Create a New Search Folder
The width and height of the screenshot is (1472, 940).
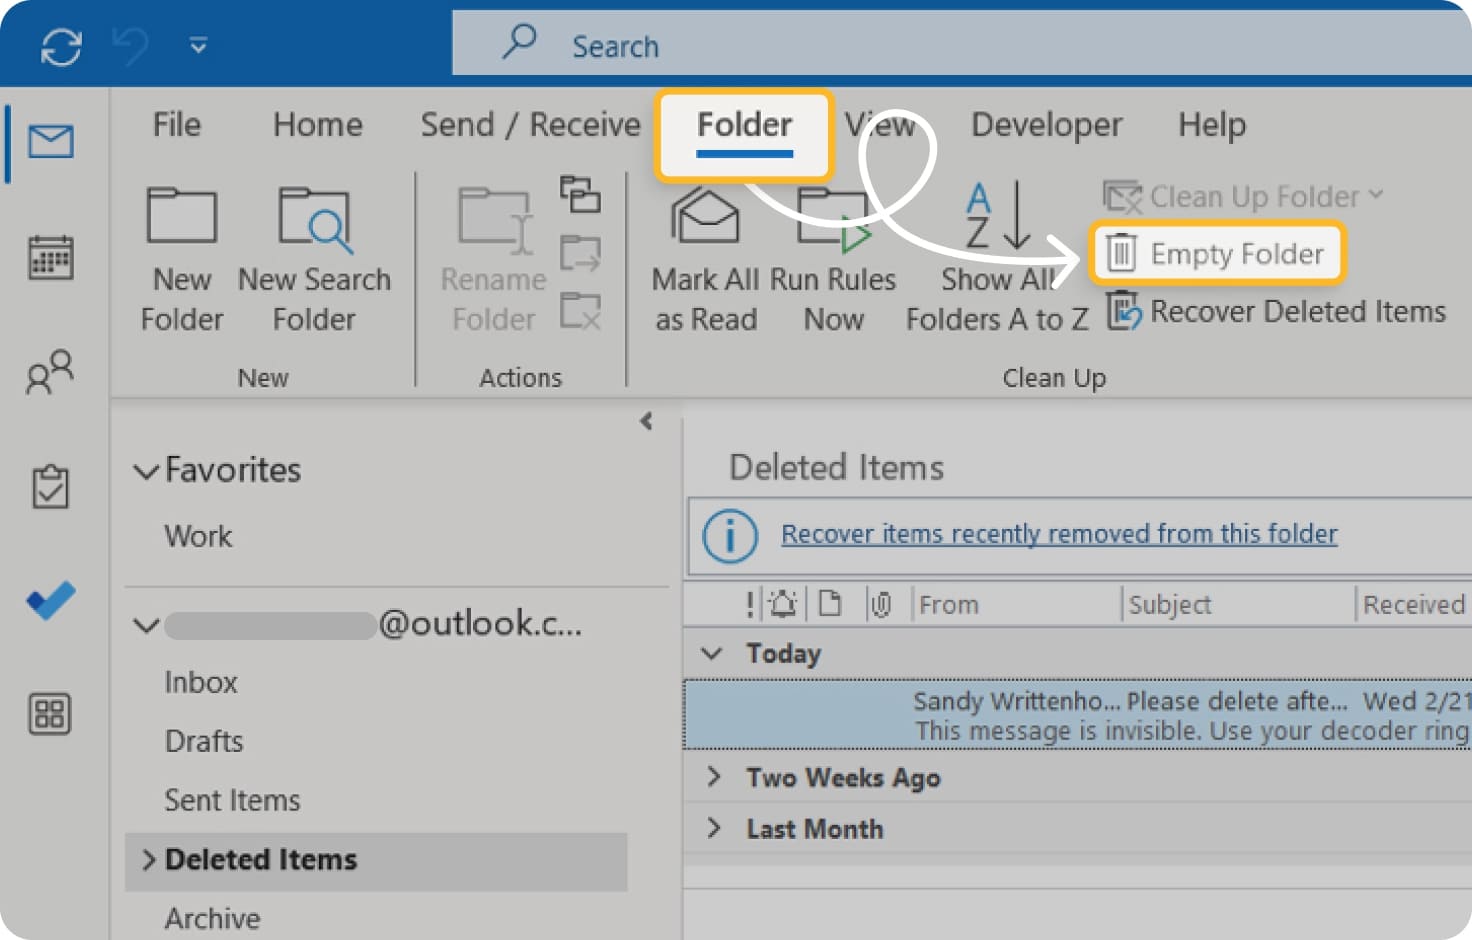314,258
